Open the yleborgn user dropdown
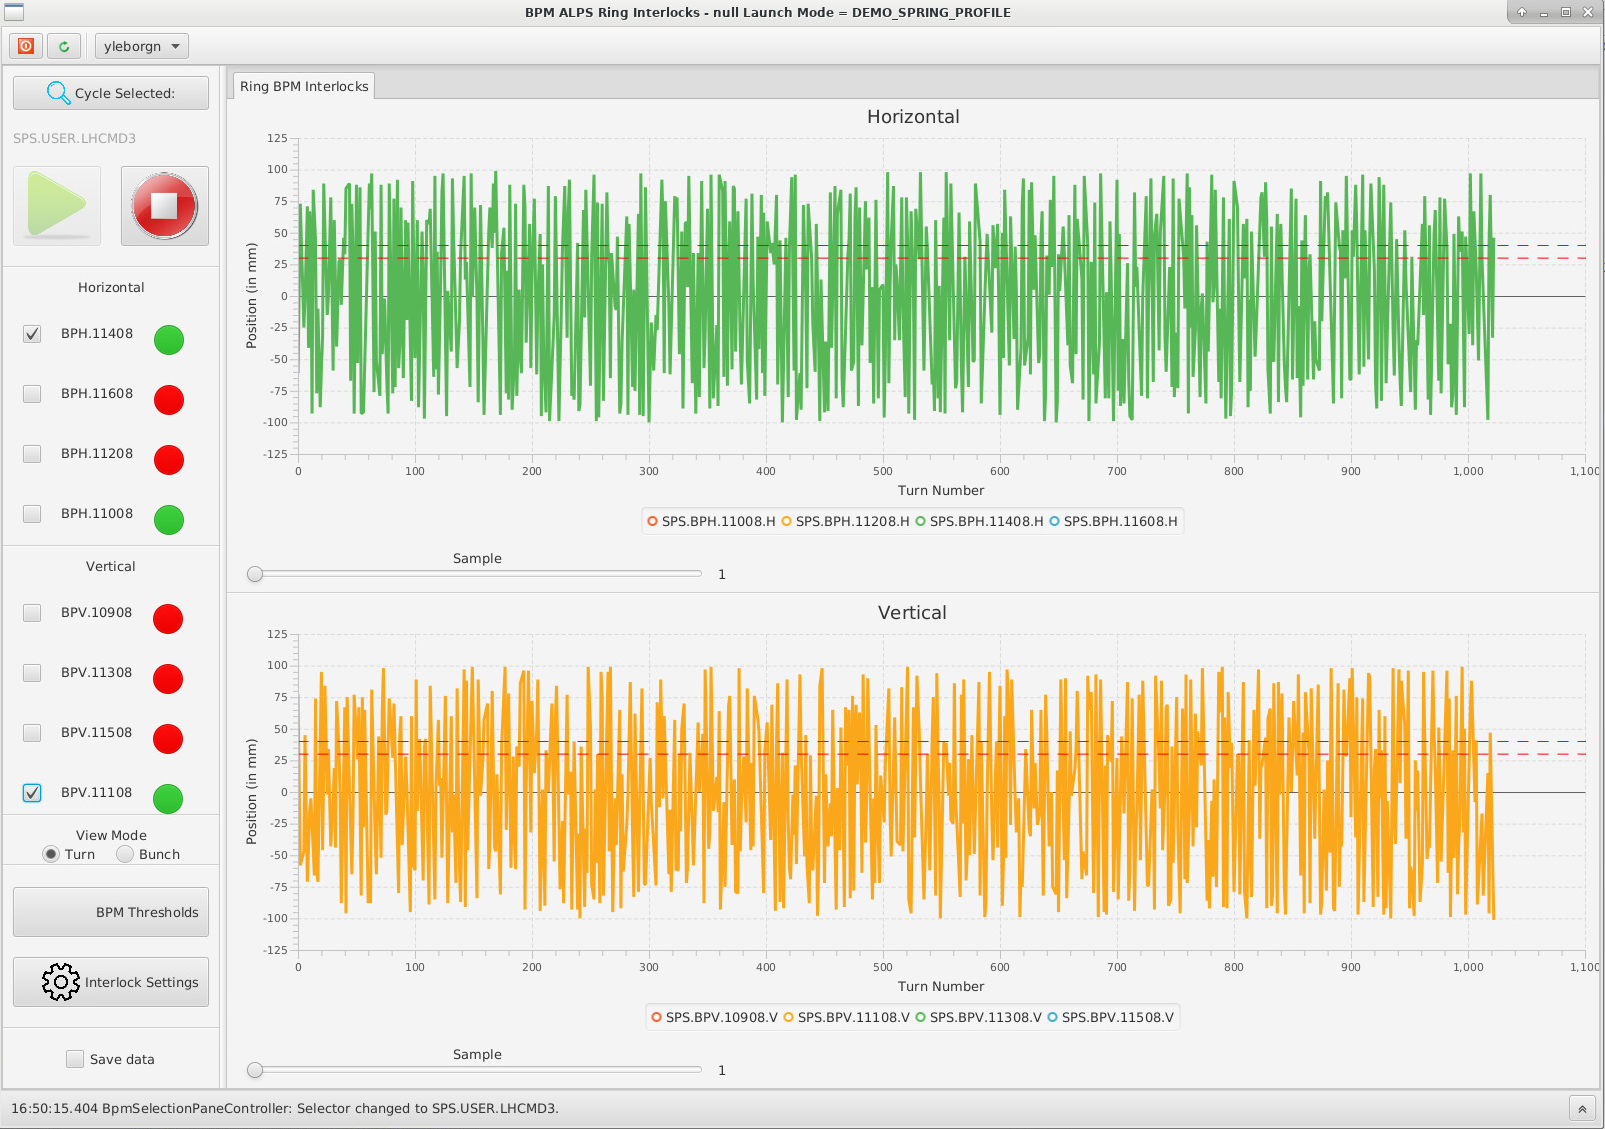This screenshot has width=1605, height=1129. tap(141, 46)
